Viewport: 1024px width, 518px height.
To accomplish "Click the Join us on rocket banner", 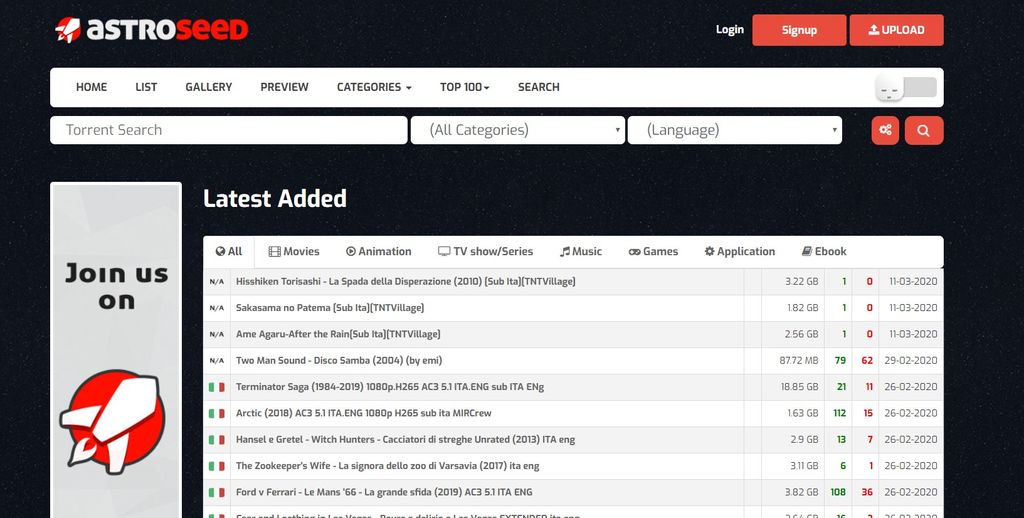I will (x=116, y=350).
